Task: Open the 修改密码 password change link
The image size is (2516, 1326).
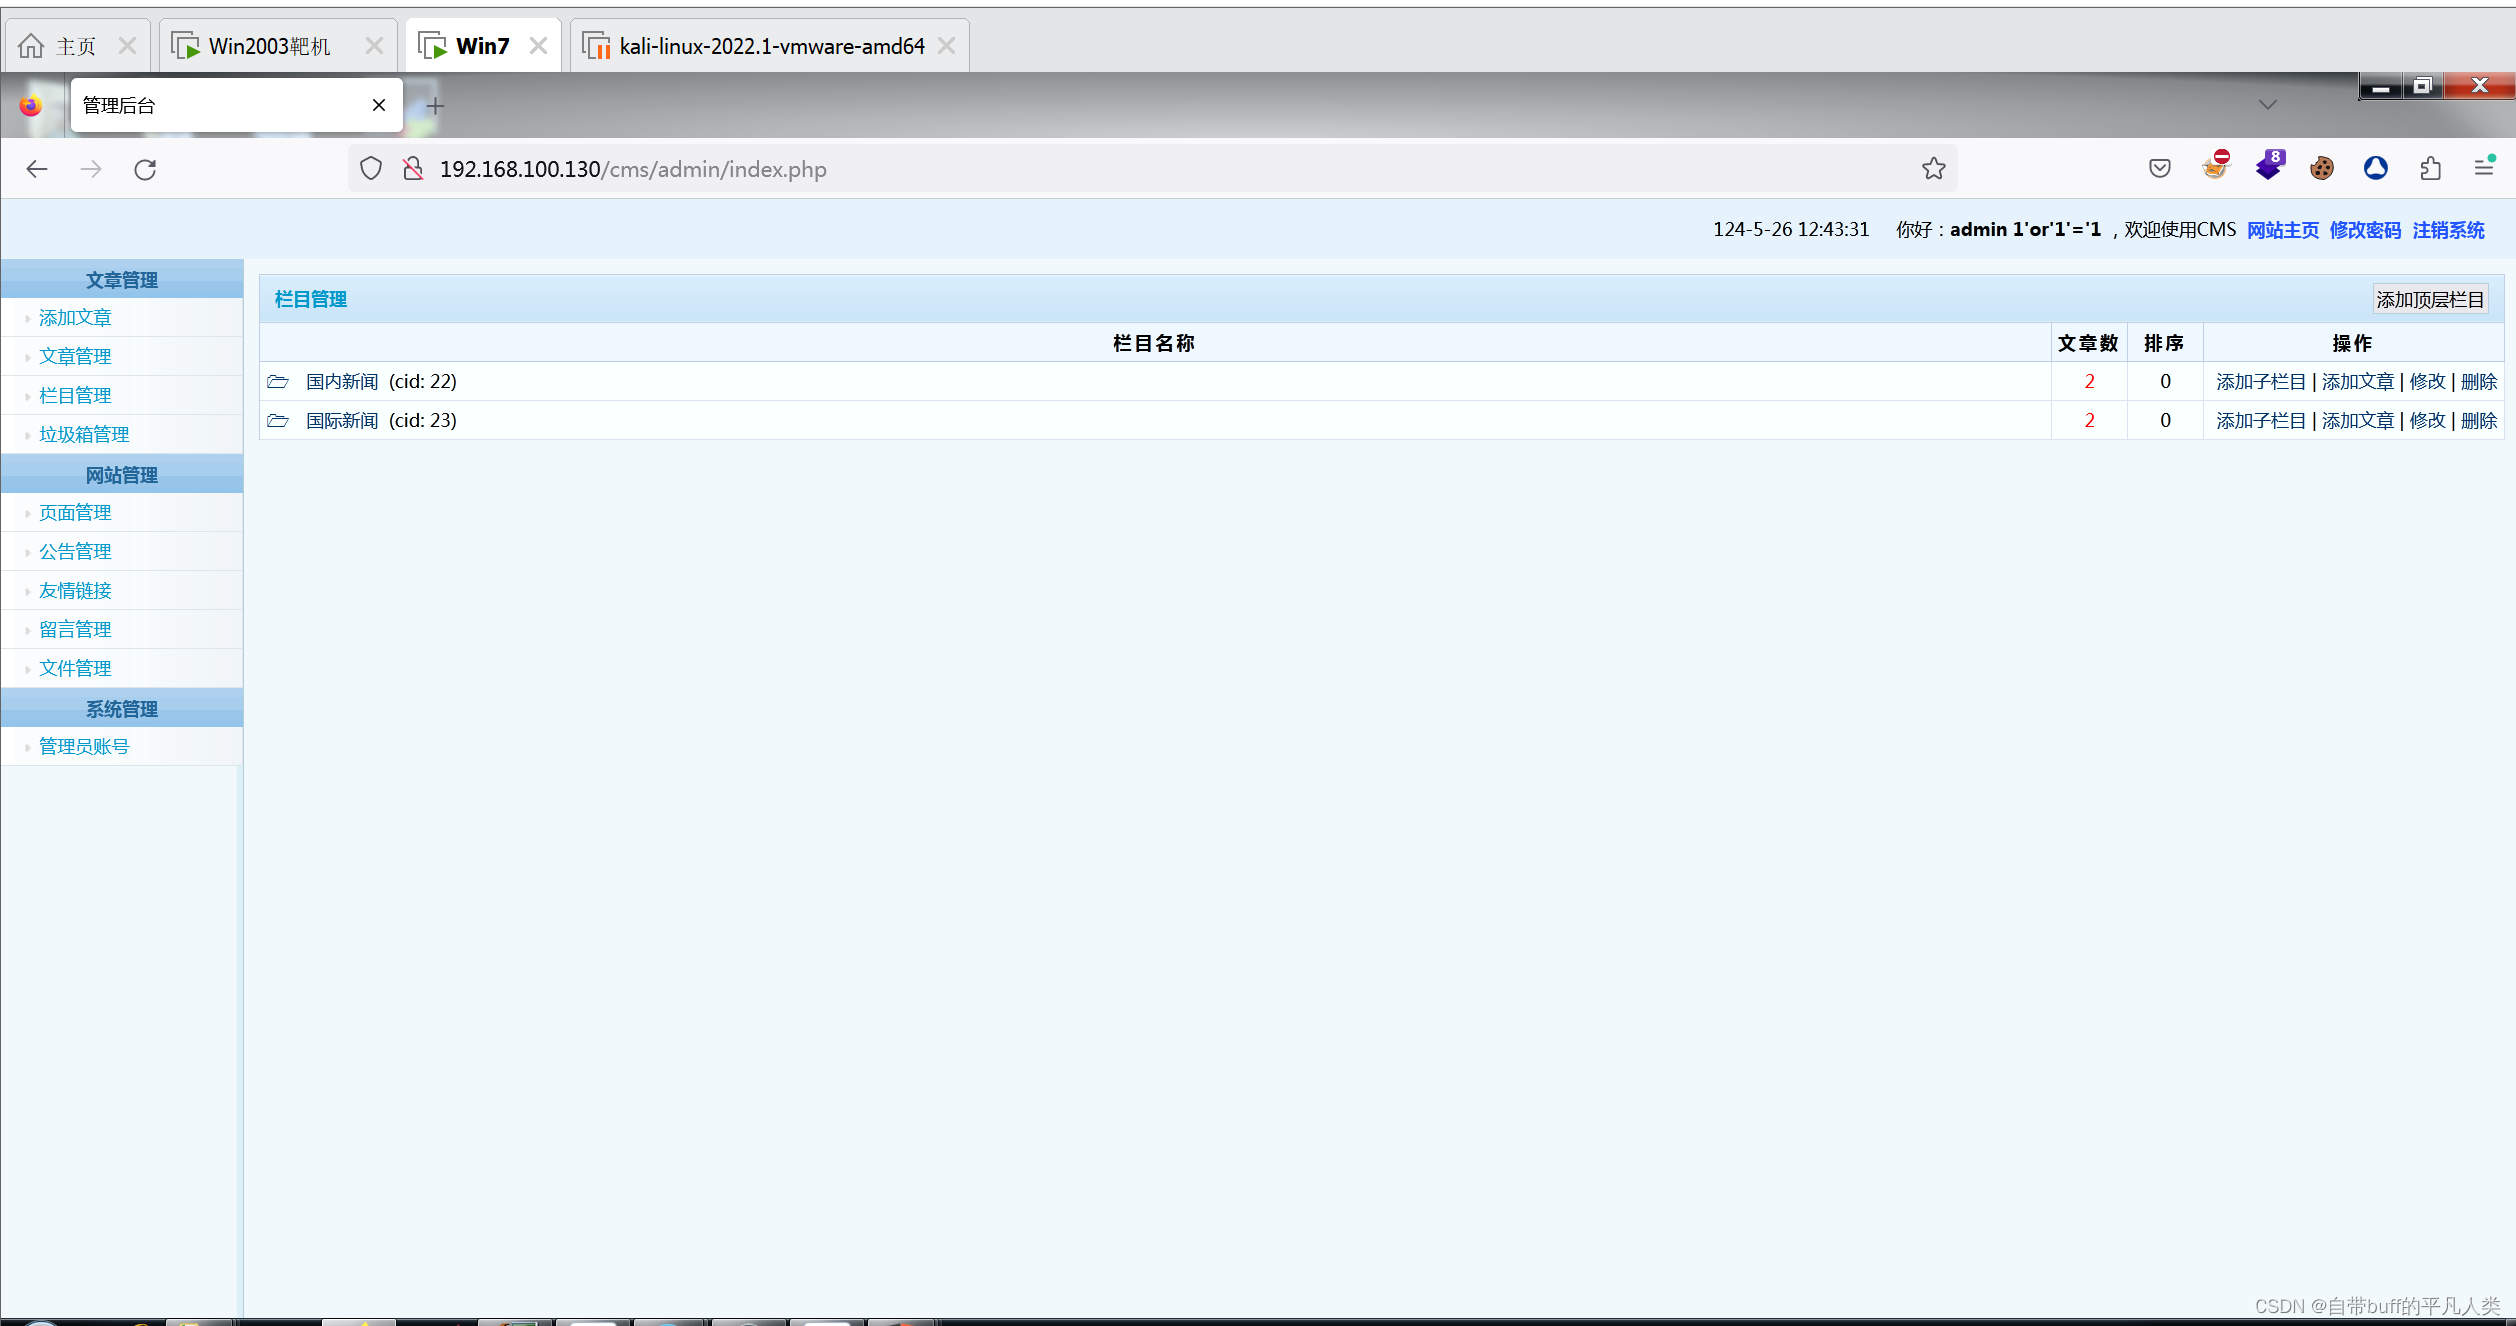Action: pos(2365,229)
